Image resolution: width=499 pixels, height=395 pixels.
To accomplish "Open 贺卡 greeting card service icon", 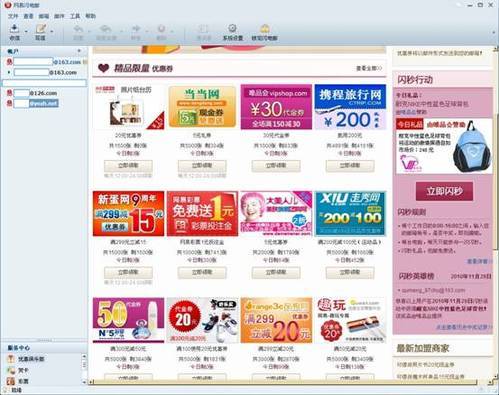I will click(x=12, y=370).
